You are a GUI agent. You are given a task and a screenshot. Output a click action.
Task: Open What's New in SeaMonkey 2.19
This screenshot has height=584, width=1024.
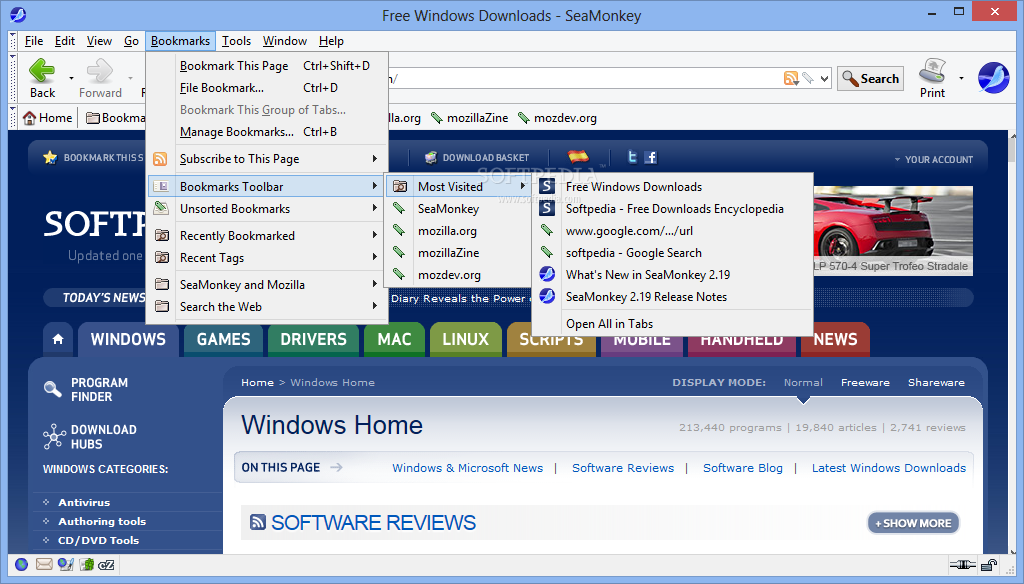673,275
